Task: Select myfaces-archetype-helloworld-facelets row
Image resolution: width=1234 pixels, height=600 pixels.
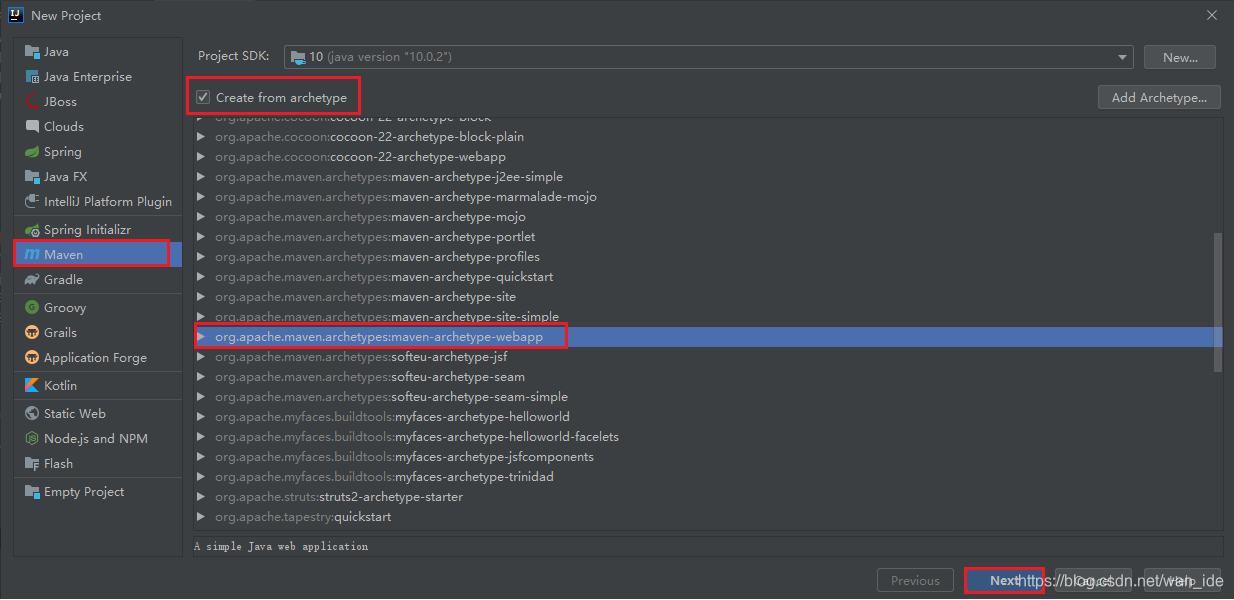Action: coord(708,437)
